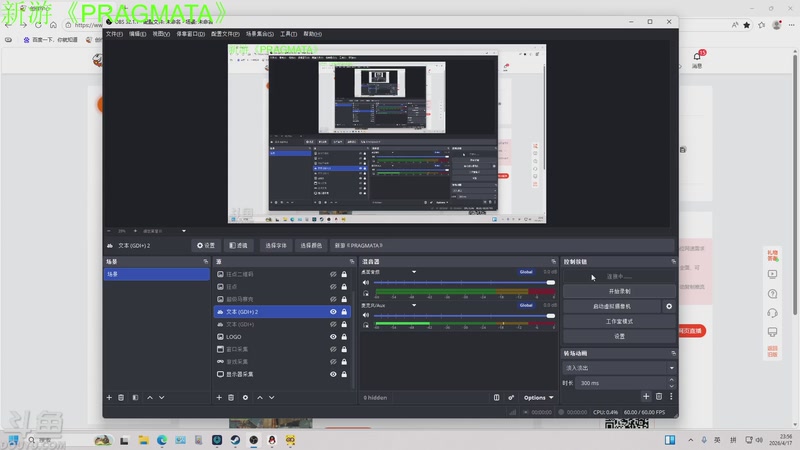Image resolution: width=800 pixels, height=450 pixels.
Task: Toggle Mic/Aux monitoring headphone icon
Action: (366, 325)
